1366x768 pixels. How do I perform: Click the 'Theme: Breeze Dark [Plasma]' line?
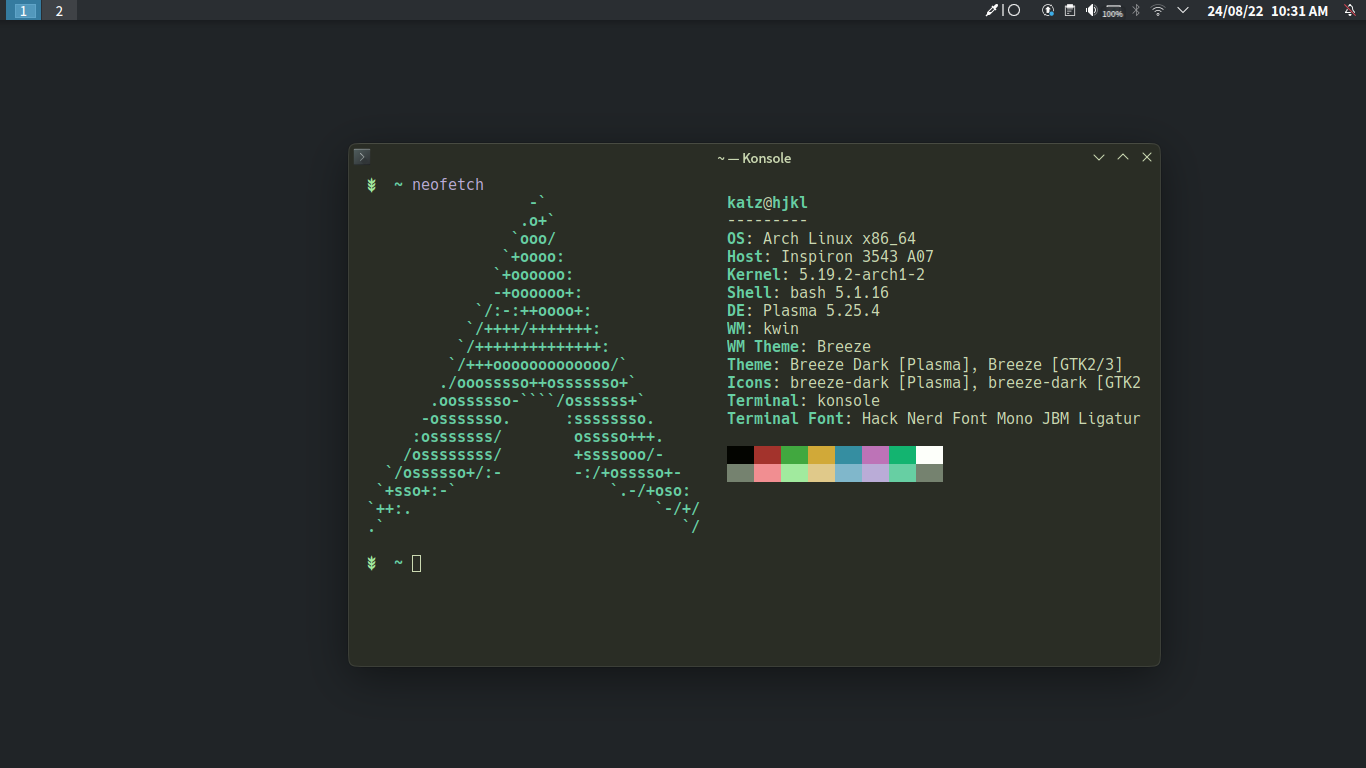click(x=925, y=365)
